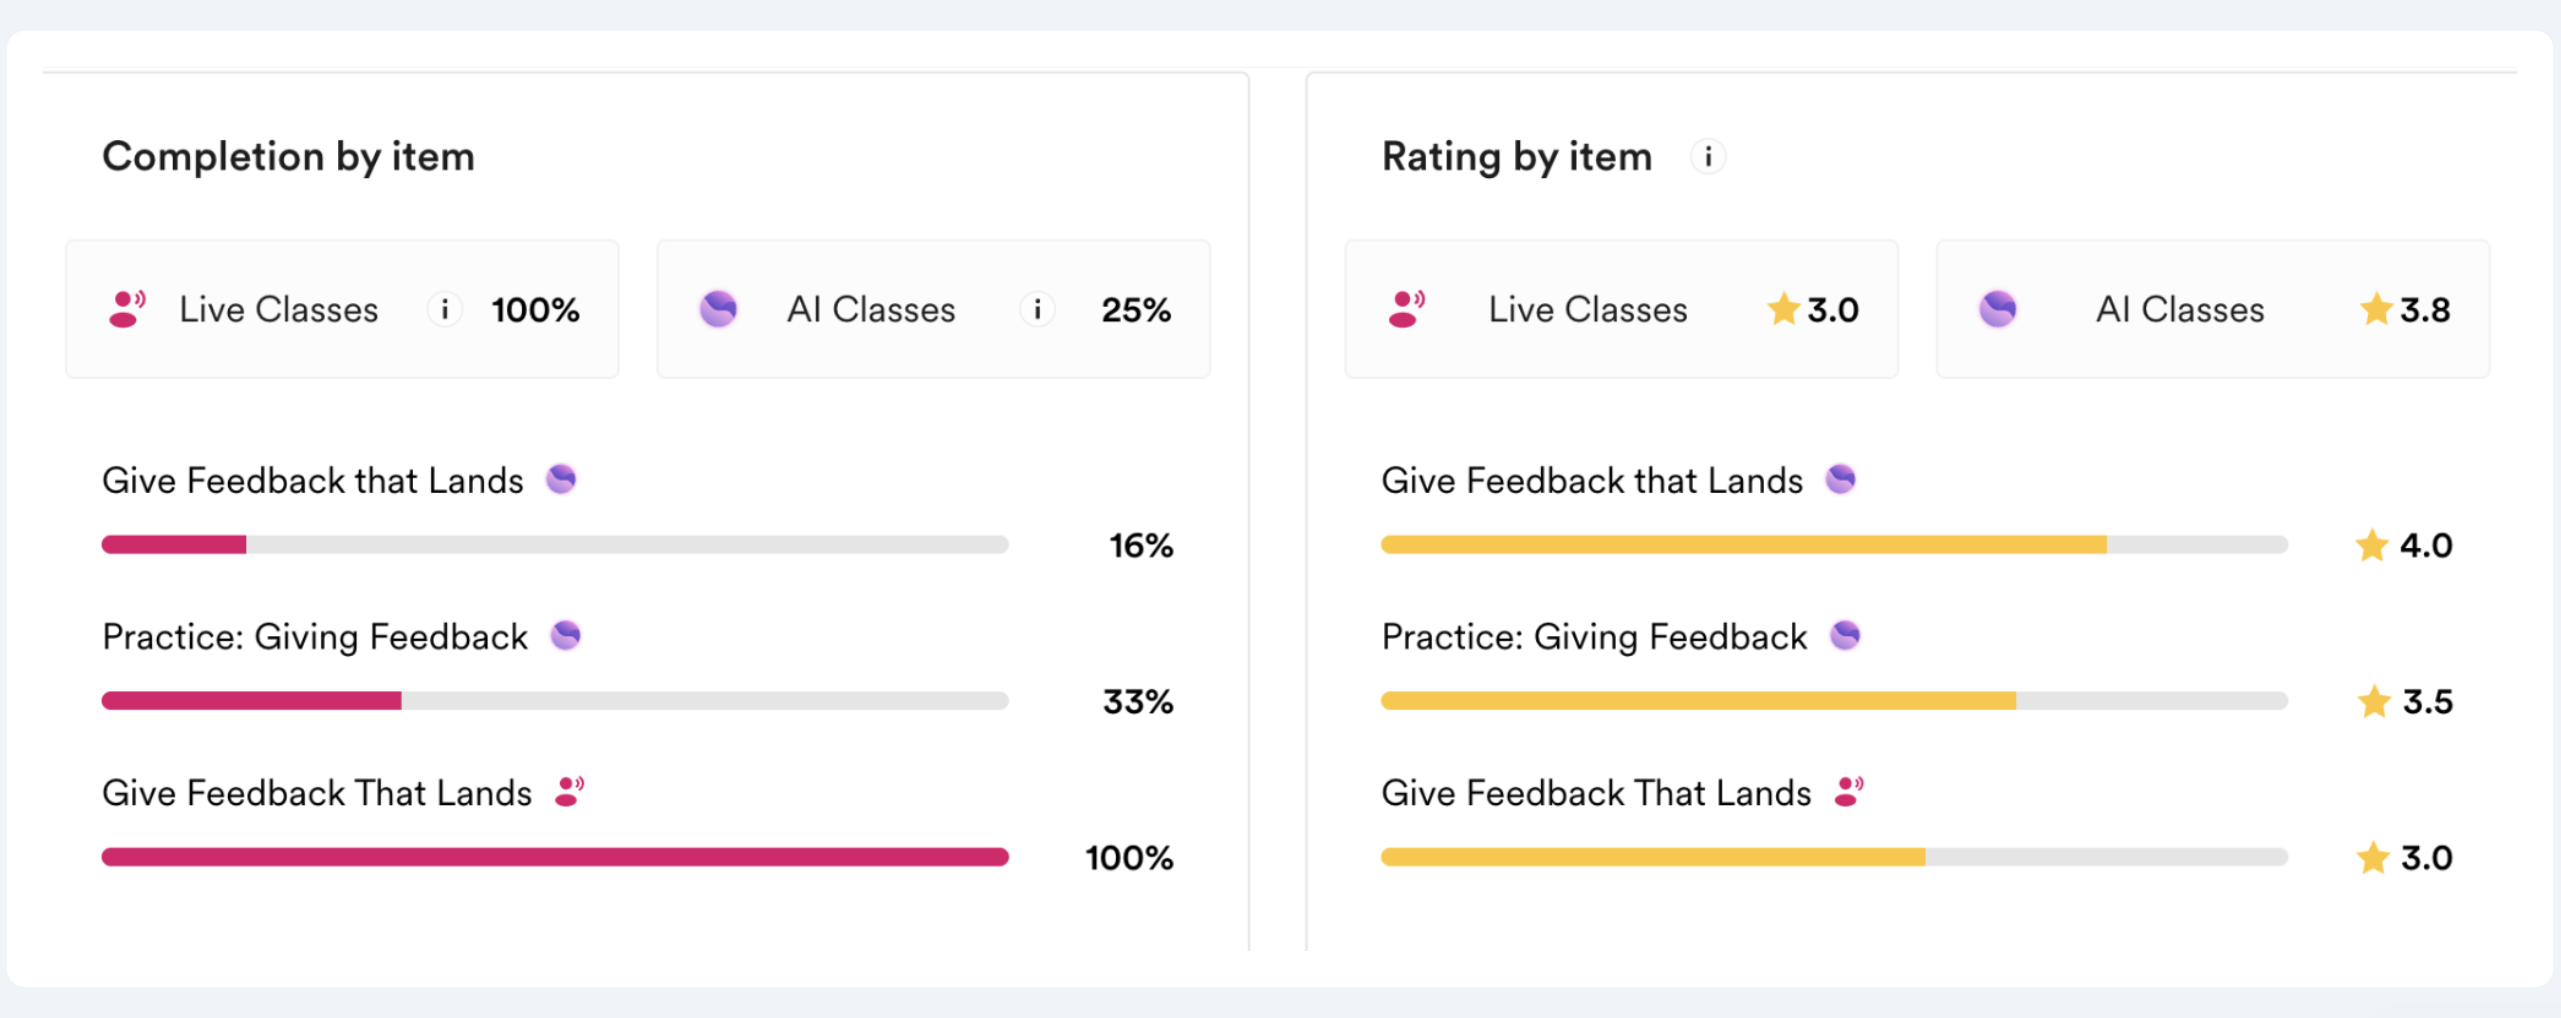
Task: Click the purple AI Classes icon in rating card
Action: pos(1998,309)
